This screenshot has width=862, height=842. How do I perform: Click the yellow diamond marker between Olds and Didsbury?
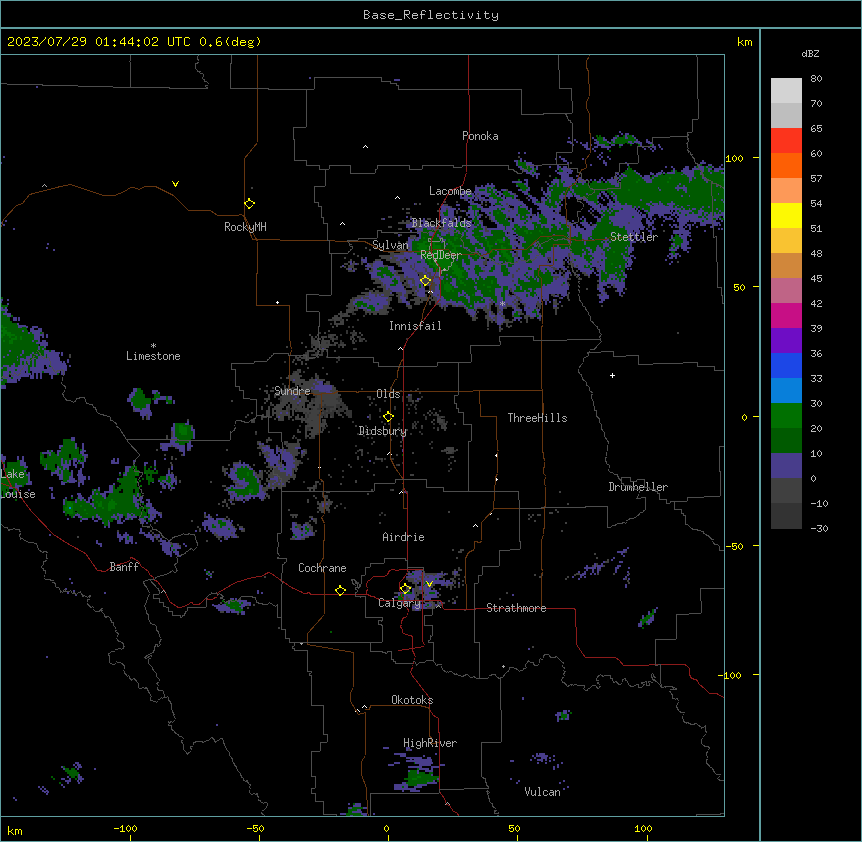pyautogui.click(x=388, y=417)
